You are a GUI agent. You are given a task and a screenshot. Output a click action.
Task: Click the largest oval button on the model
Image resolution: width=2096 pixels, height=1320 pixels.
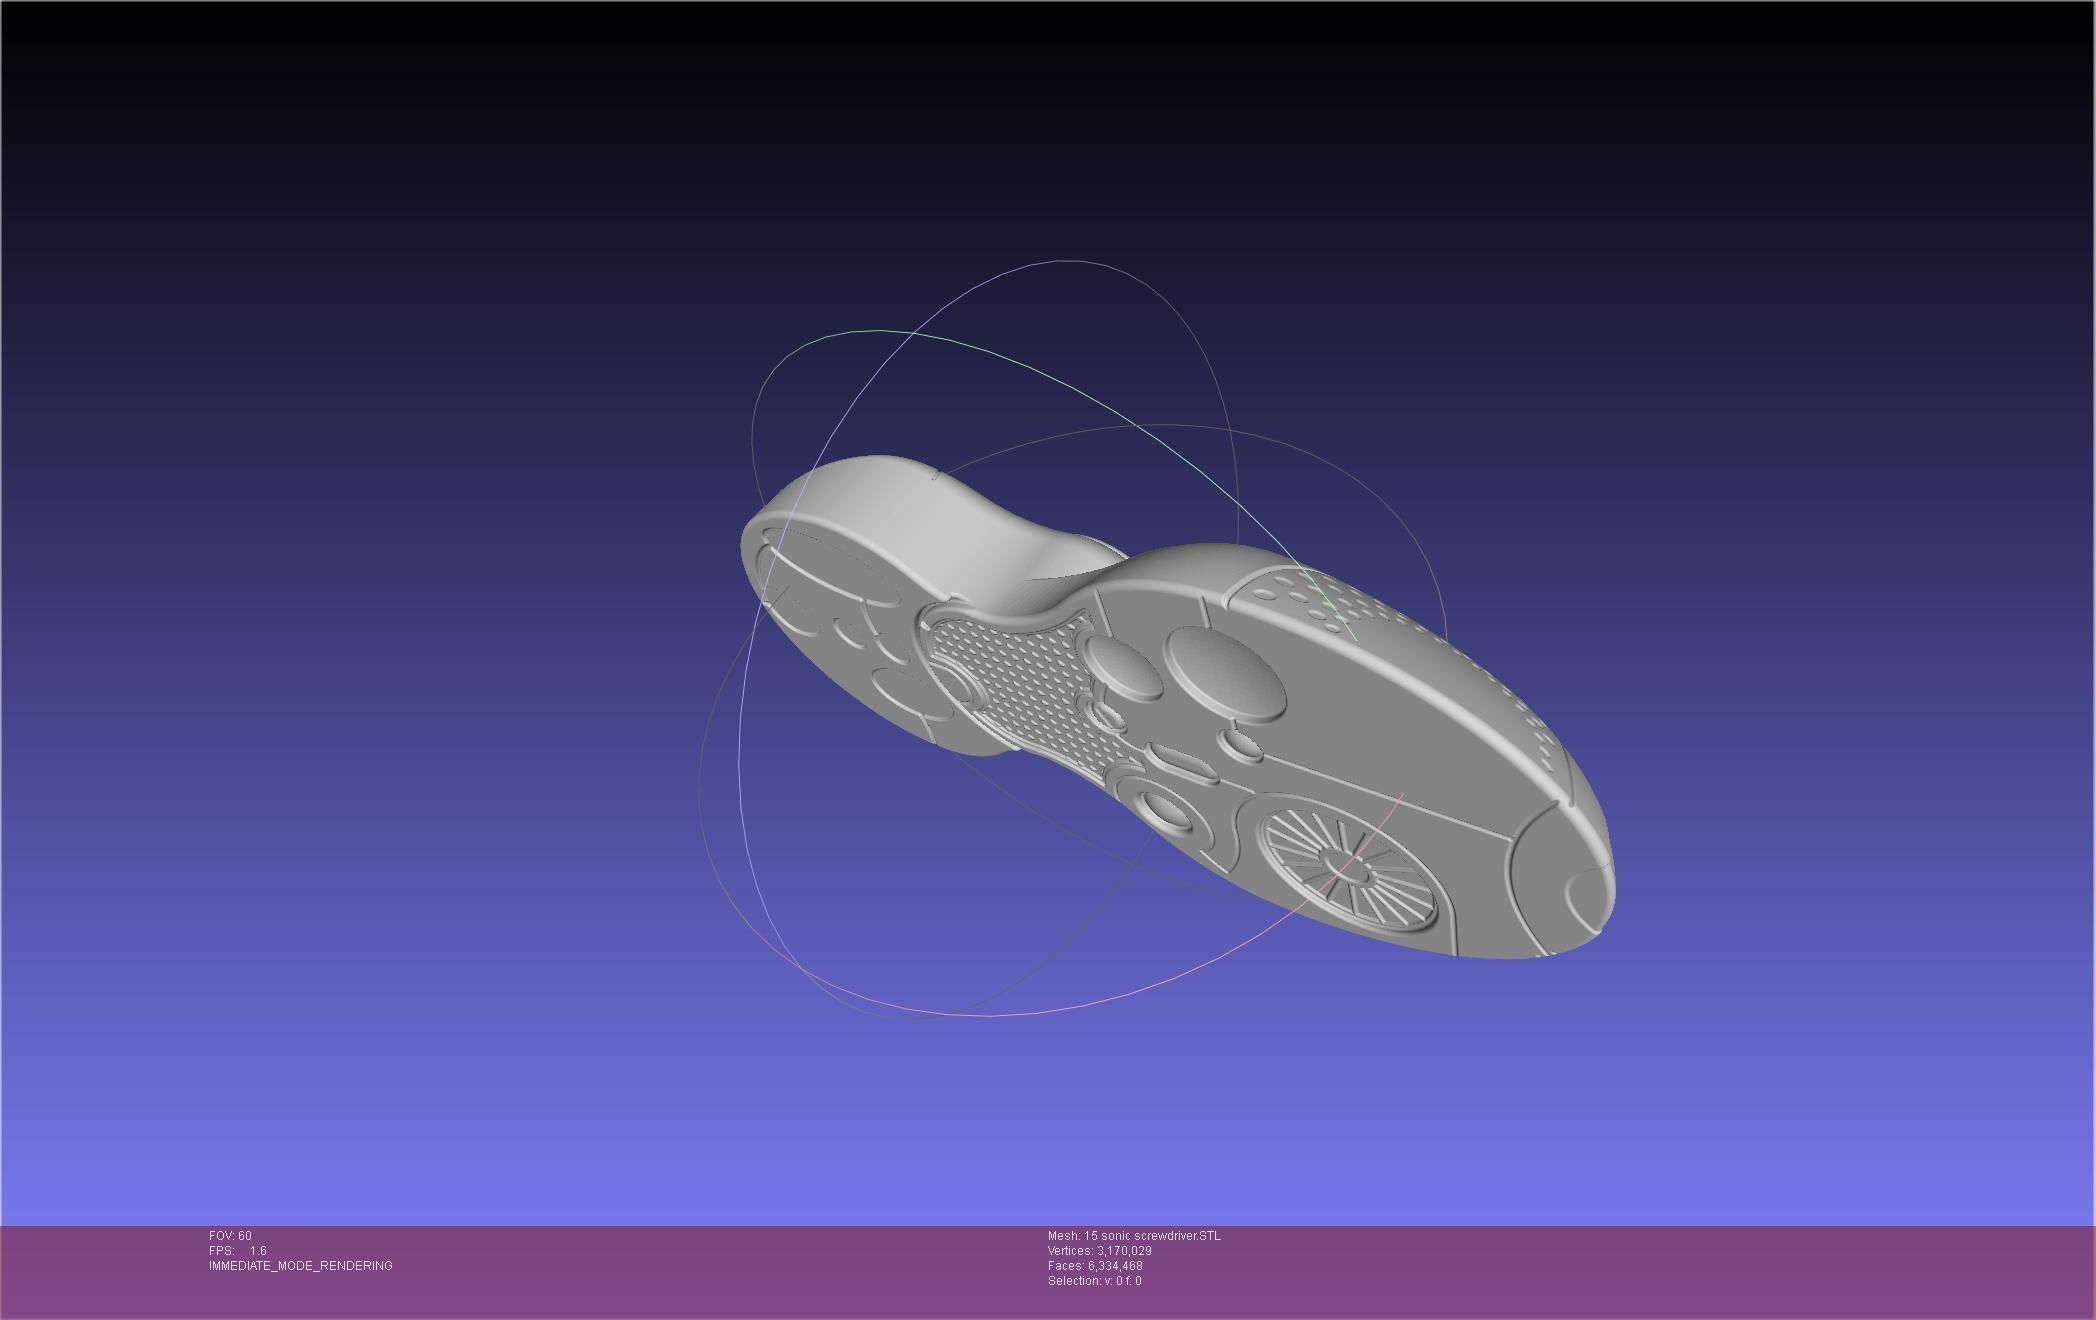1223,674
